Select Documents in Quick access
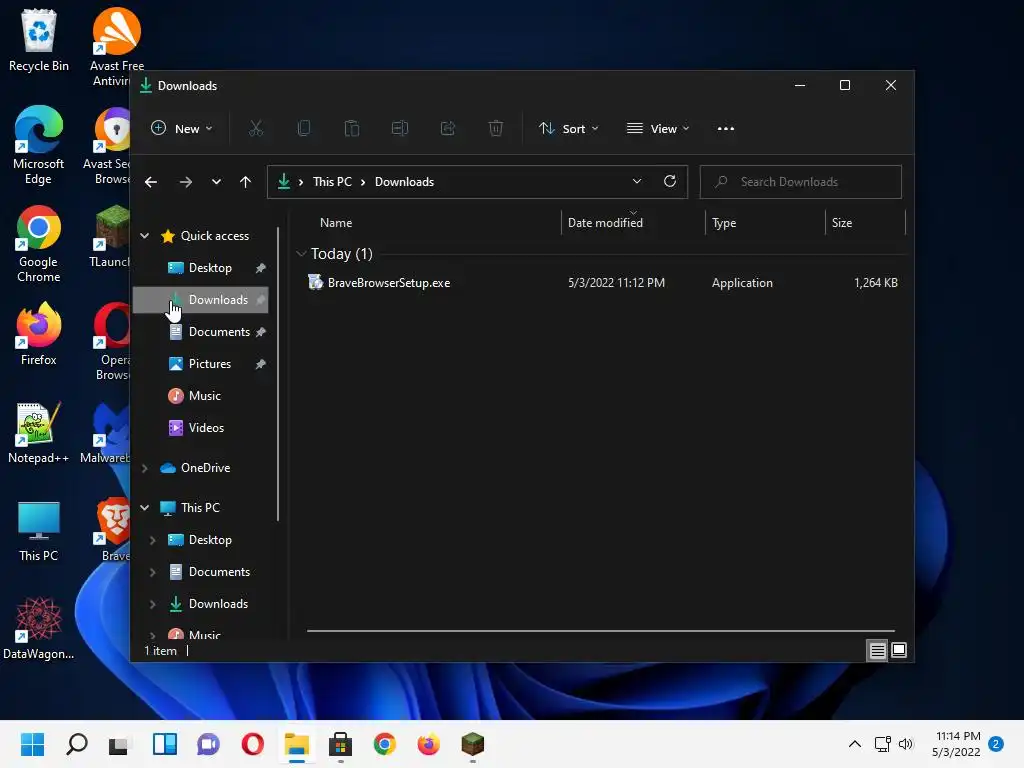The height and width of the screenshot is (768, 1024). click(202, 332)
